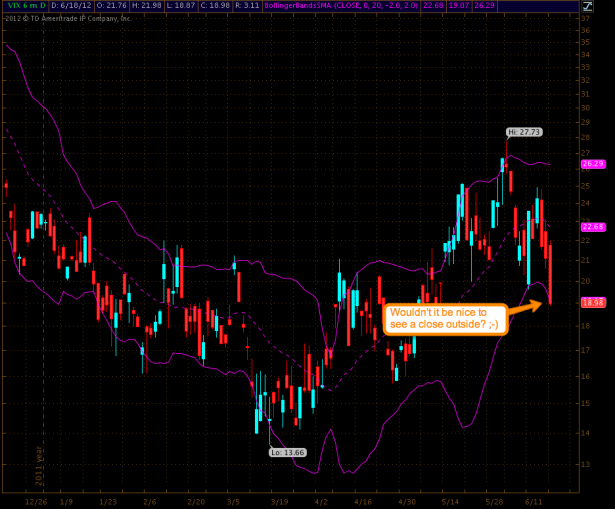Image resolution: width=615 pixels, height=509 pixels.
Task: Click the O: 21.76 open value
Action: tap(115, 6)
